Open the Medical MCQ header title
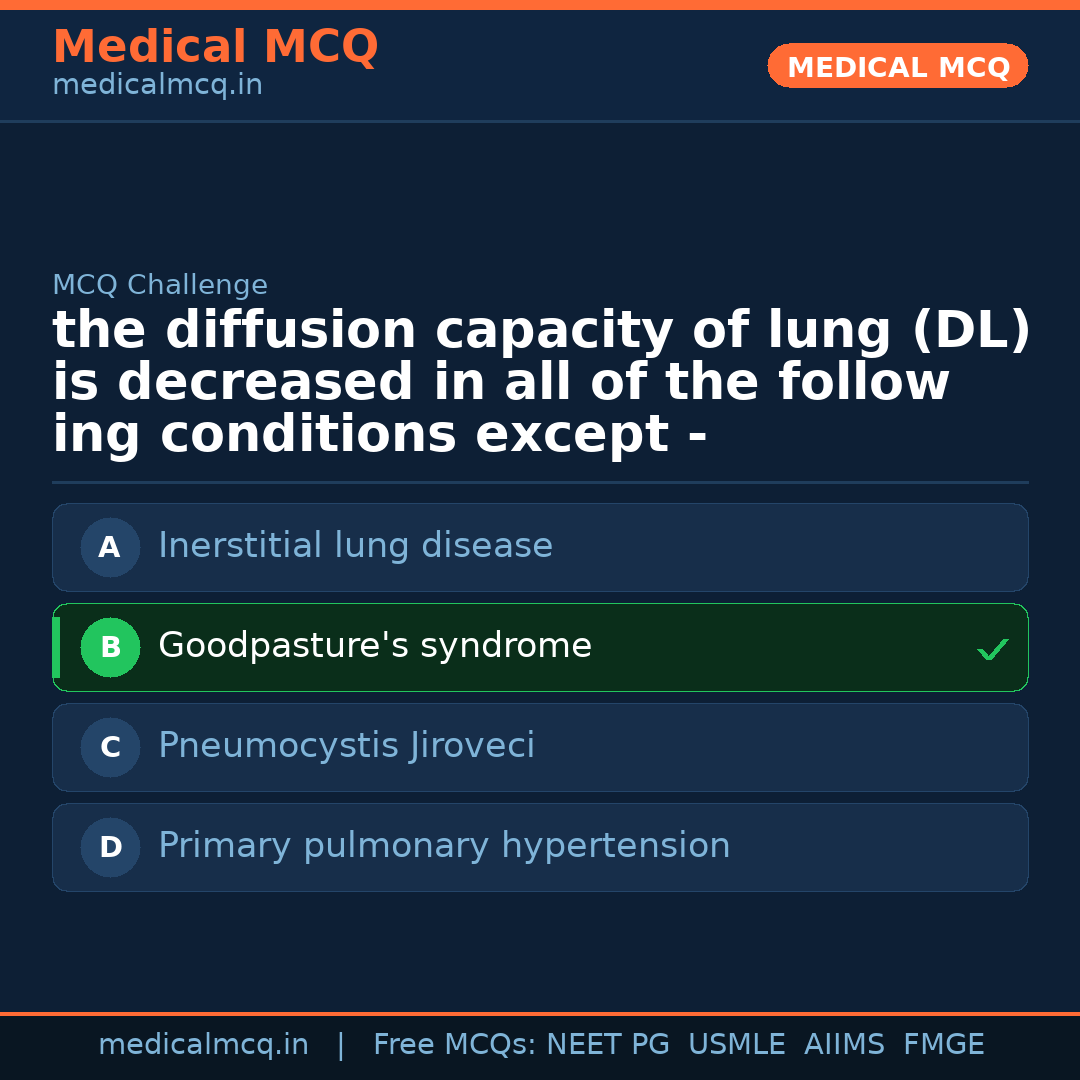Screen dimensions: 1080x1080 point(215,47)
